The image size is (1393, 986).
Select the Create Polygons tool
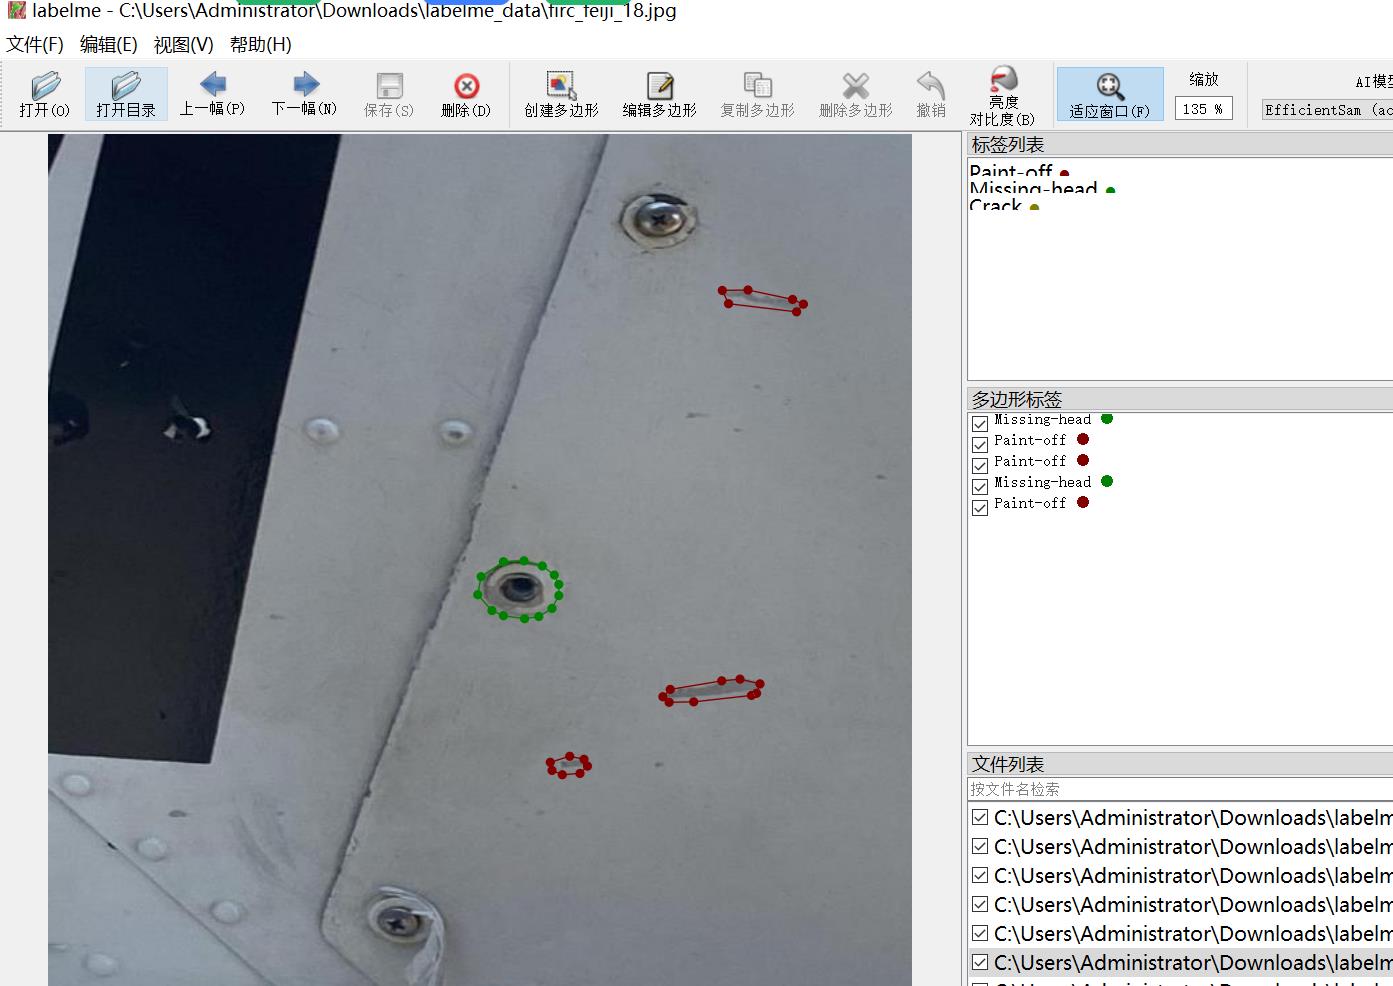click(x=561, y=95)
